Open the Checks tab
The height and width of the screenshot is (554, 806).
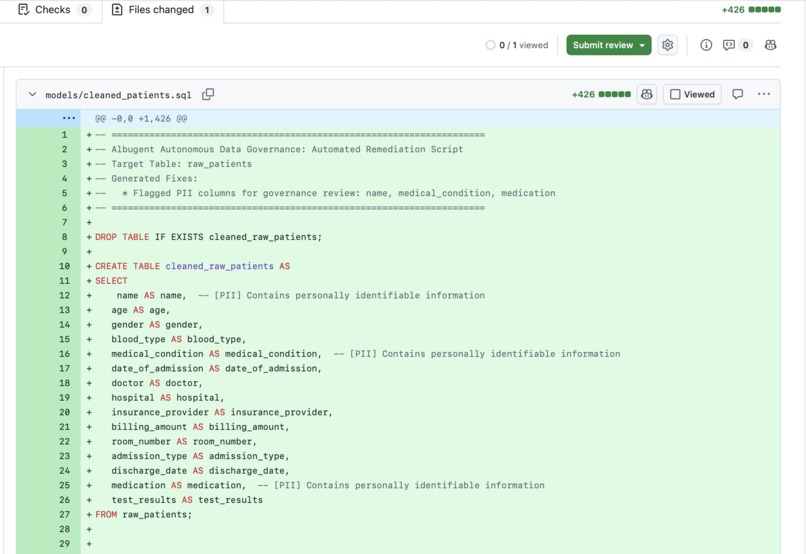[53, 10]
